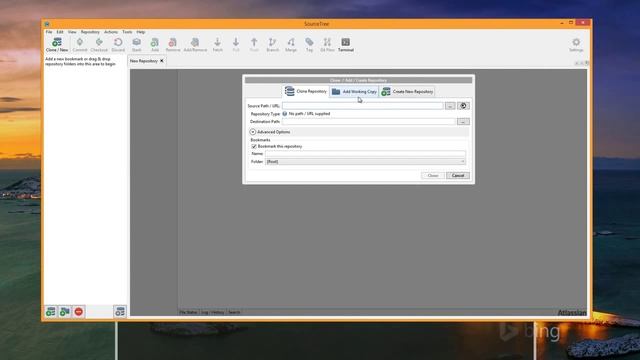This screenshot has width=640, height=360.
Task: Expand Advanced Options section
Action: tap(253, 132)
